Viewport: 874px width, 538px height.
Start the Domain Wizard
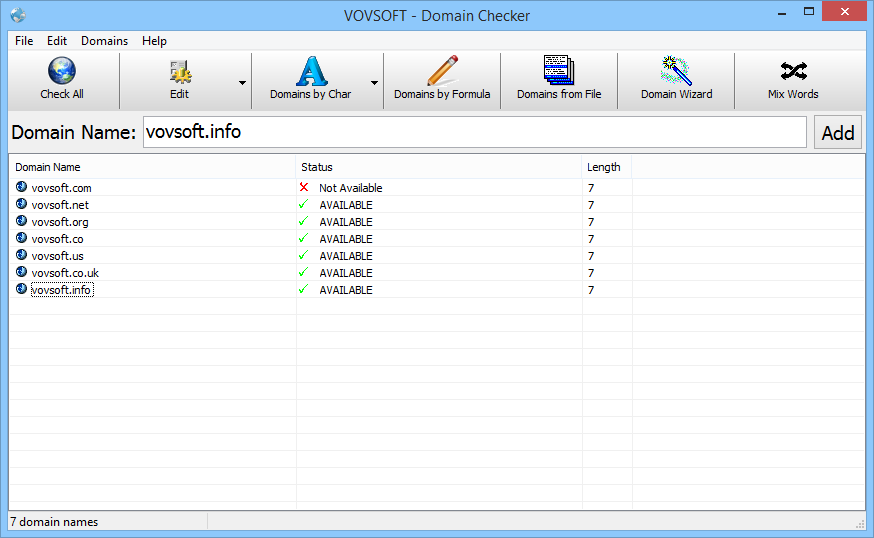[x=676, y=81]
